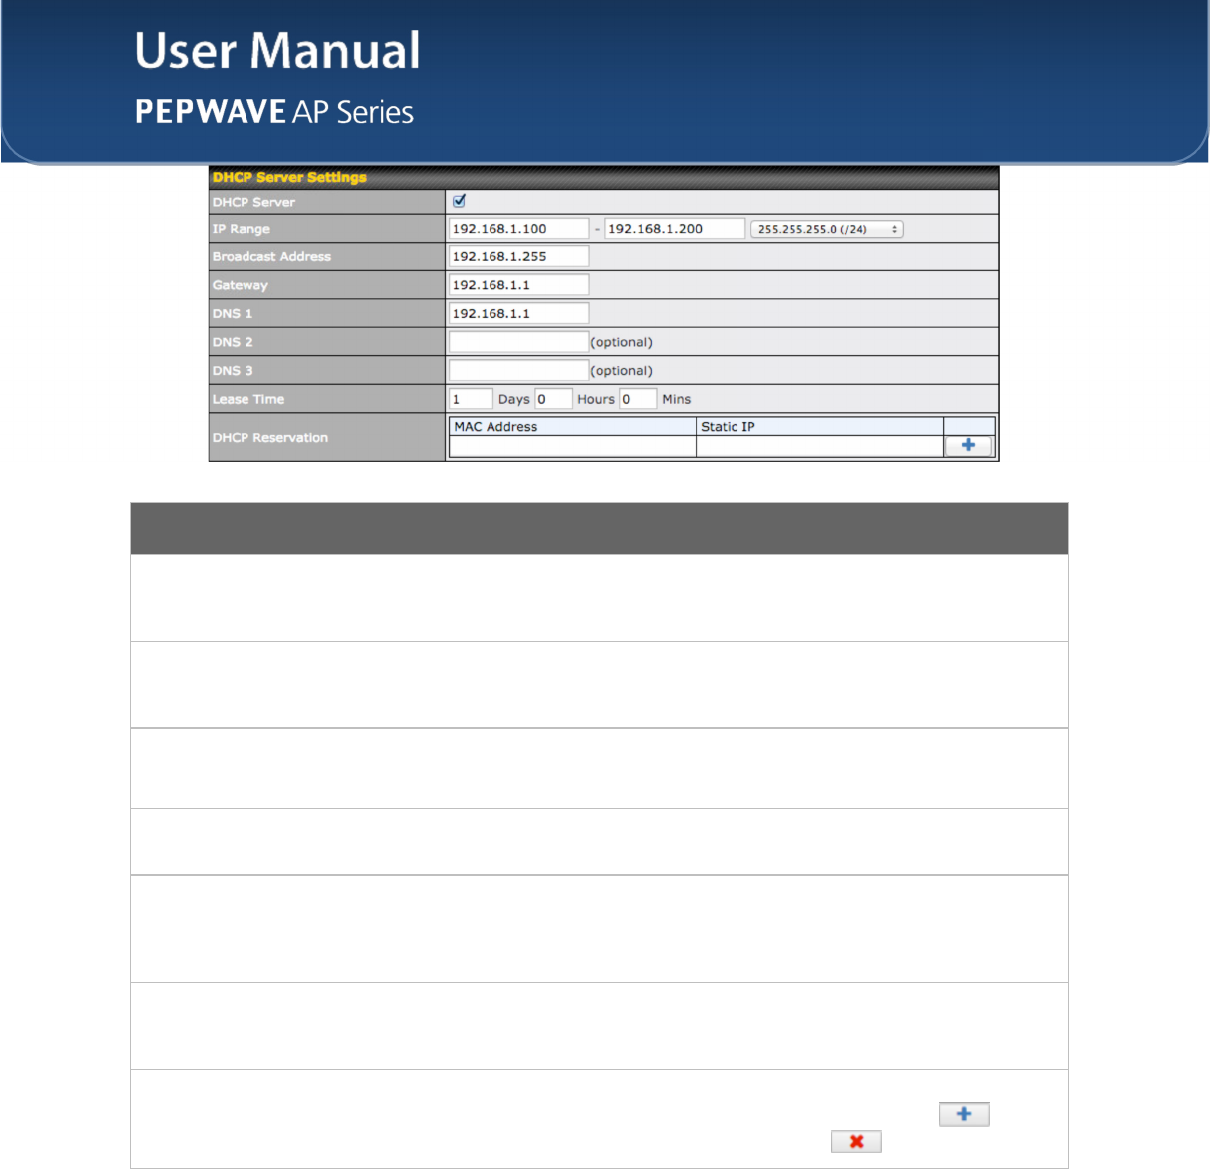Click the DNS 2 row label
Viewport: 1210px width, 1169px height.
click(x=232, y=342)
